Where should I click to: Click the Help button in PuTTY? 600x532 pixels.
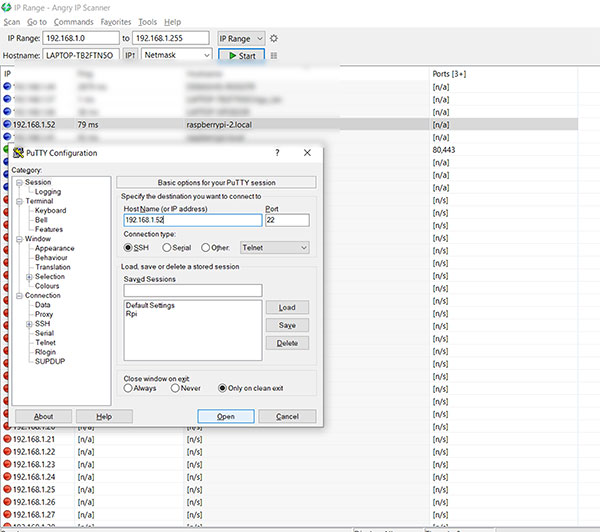coord(104,416)
